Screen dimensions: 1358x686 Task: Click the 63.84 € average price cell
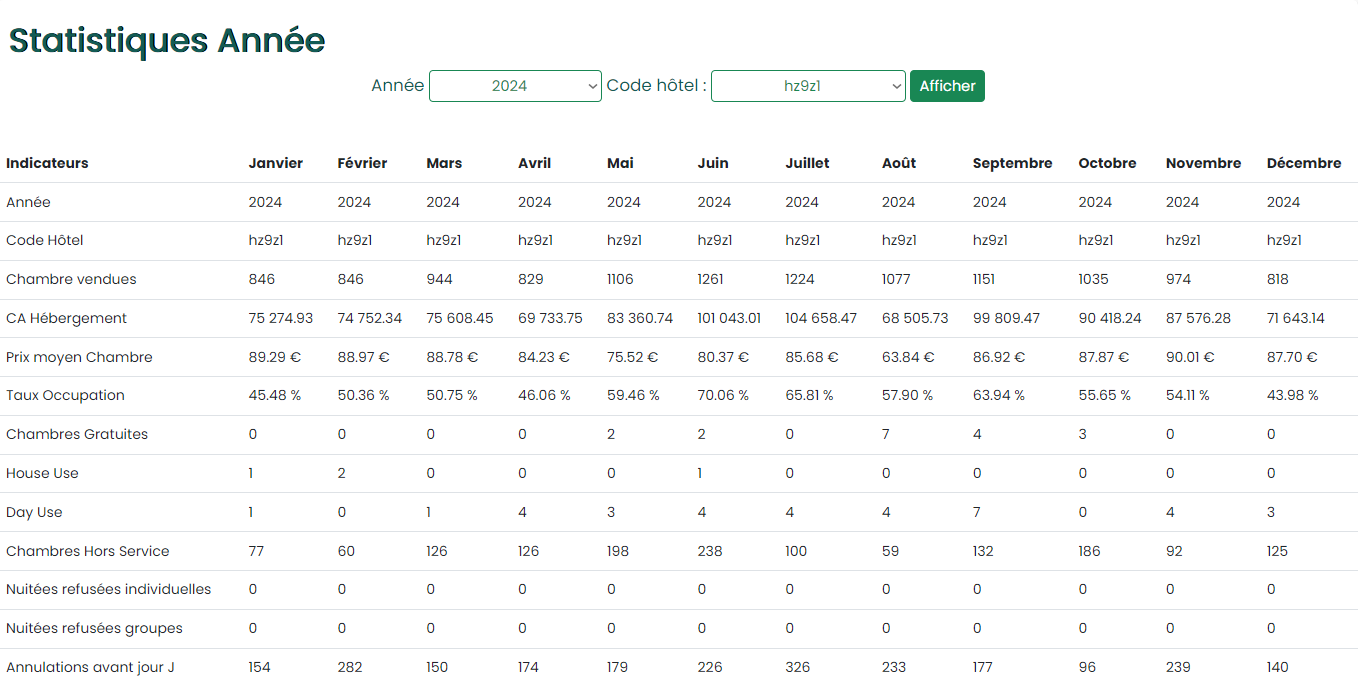coord(907,357)
